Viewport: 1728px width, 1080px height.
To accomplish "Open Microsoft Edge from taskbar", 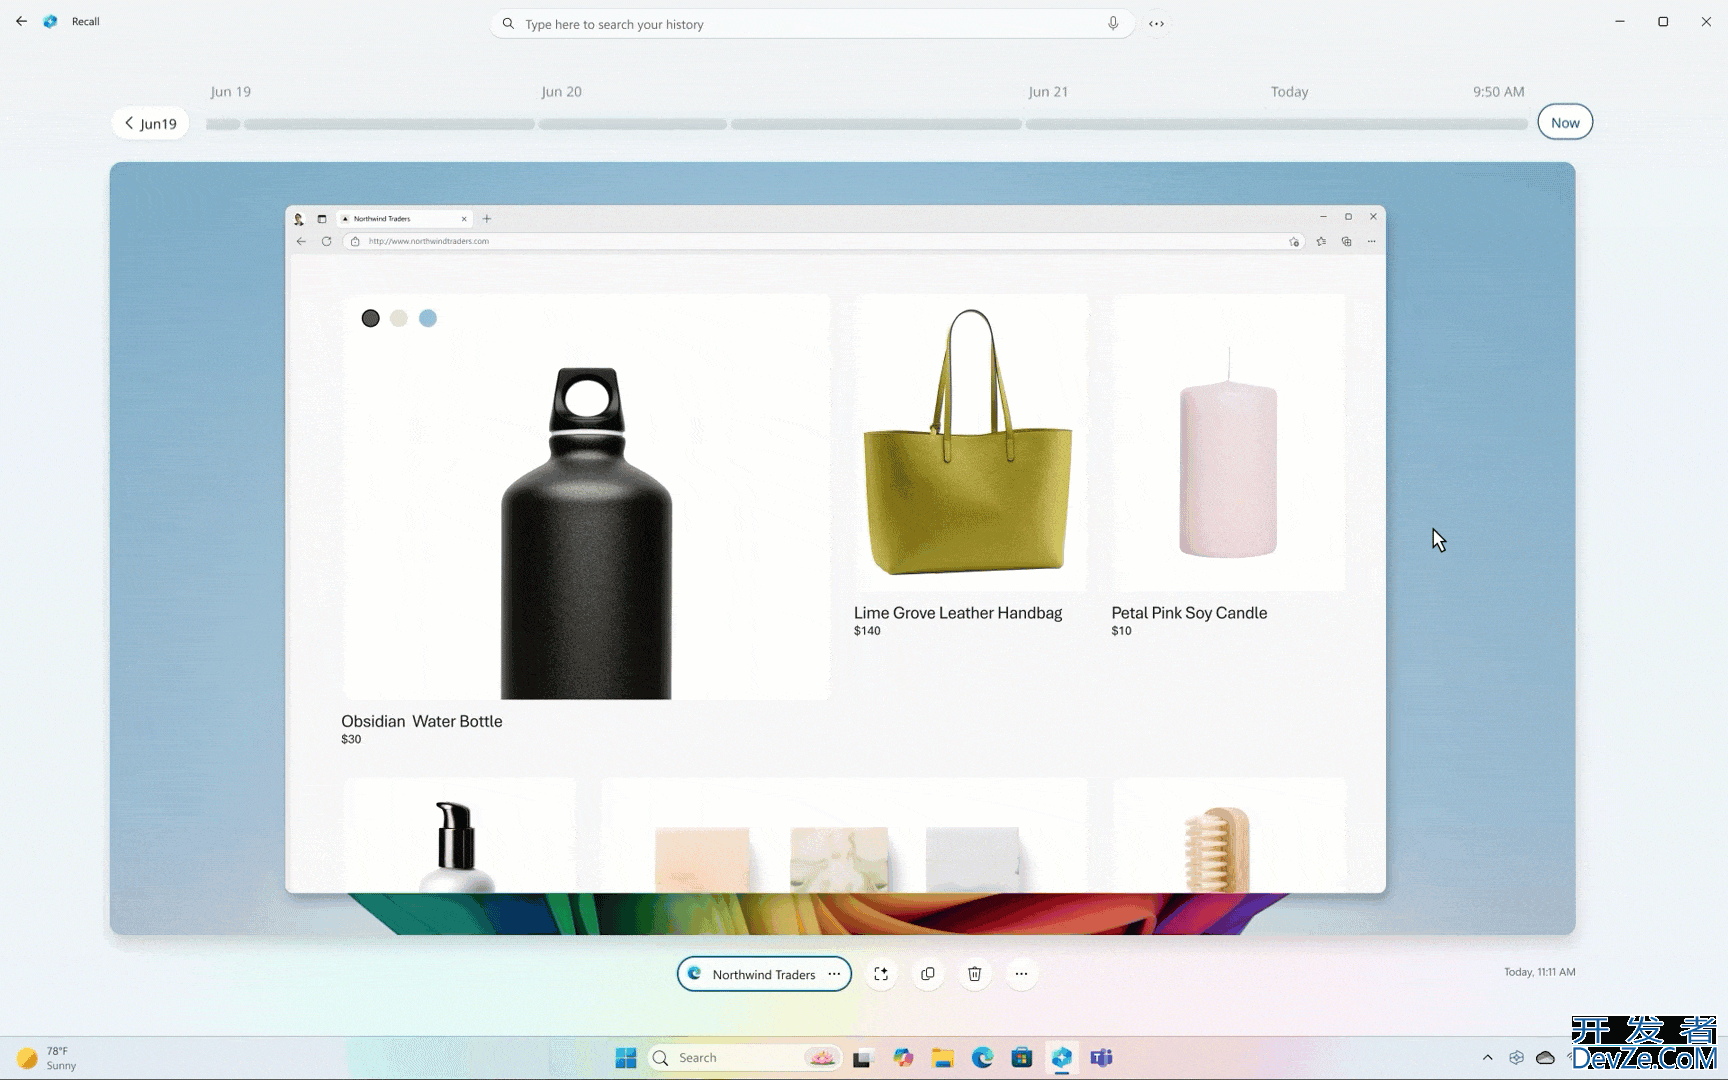I will tap(982, 1058).
